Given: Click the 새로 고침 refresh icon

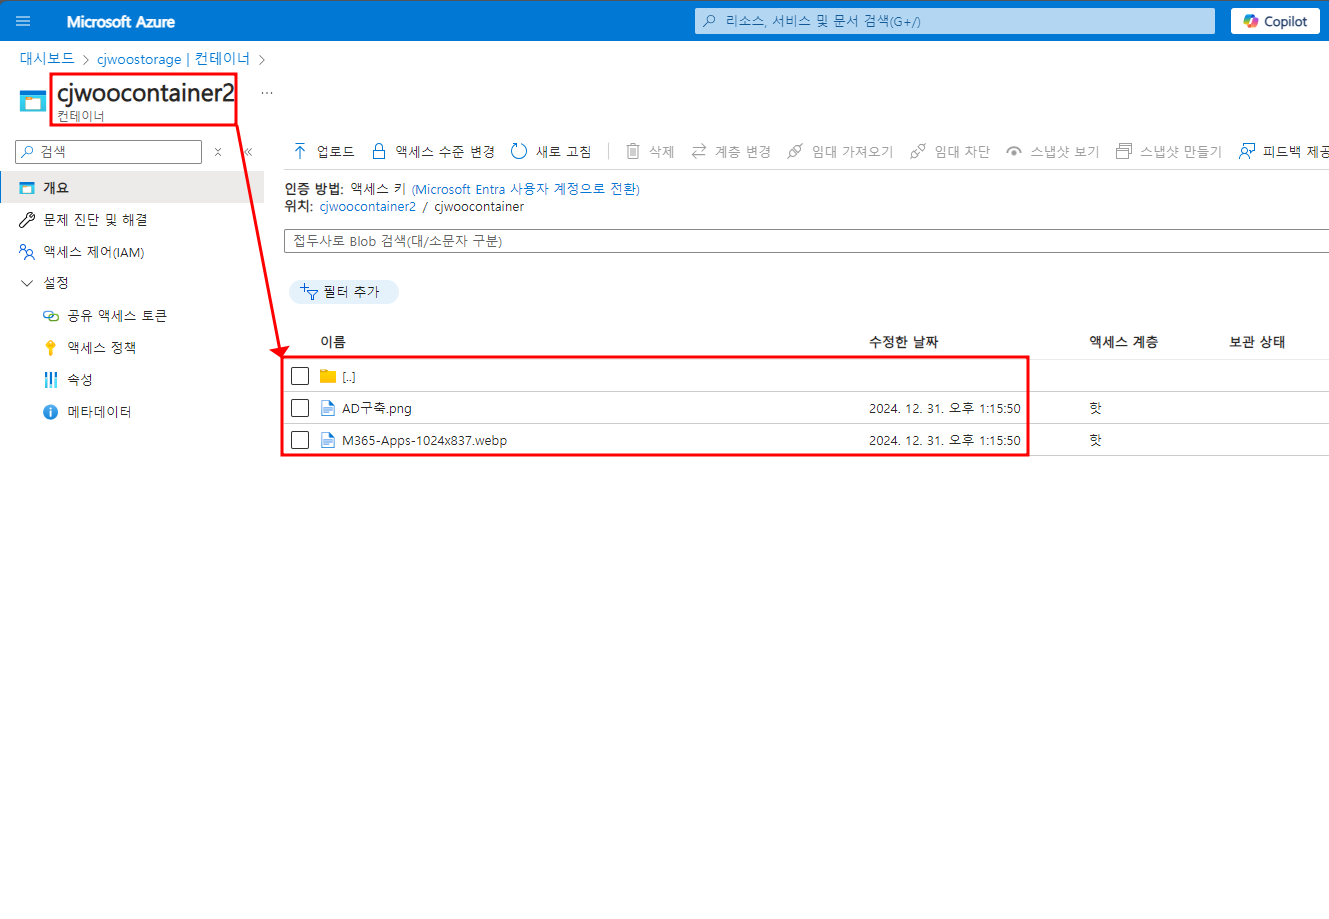Looking at the screenshot, I should [x=519, y=151].
